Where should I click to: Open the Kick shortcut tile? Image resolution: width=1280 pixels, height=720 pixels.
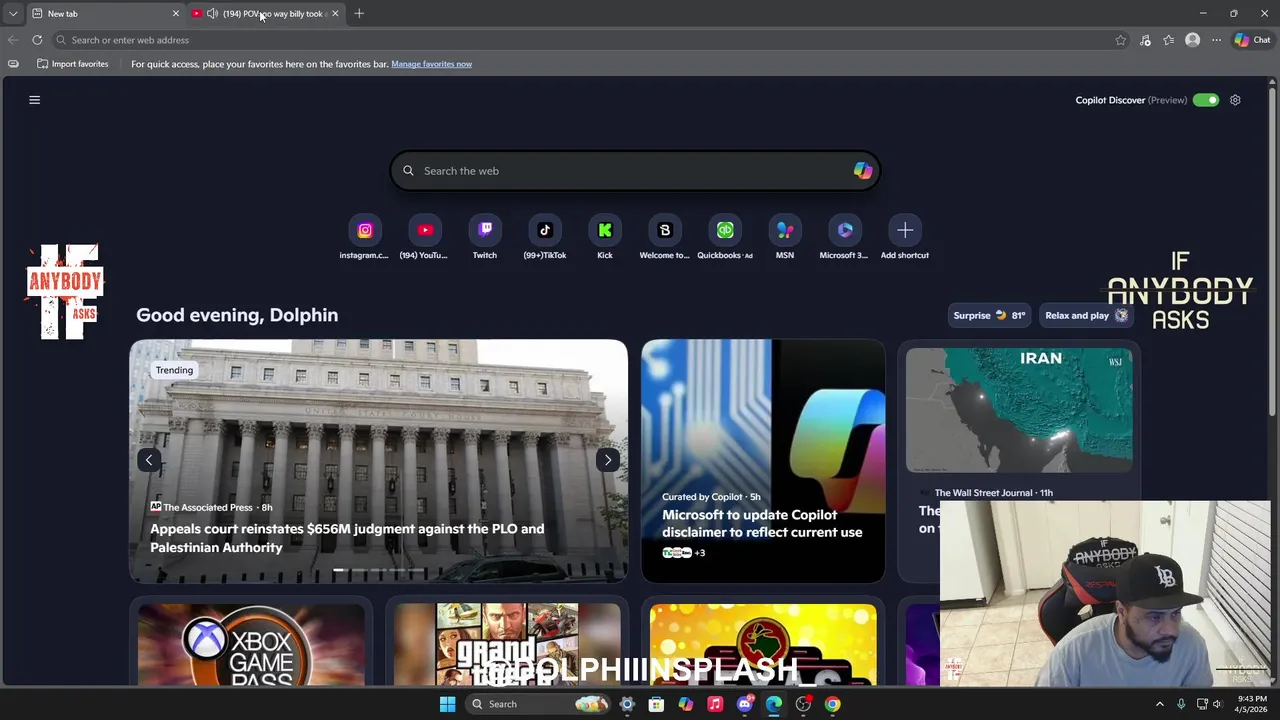point(605,231)
